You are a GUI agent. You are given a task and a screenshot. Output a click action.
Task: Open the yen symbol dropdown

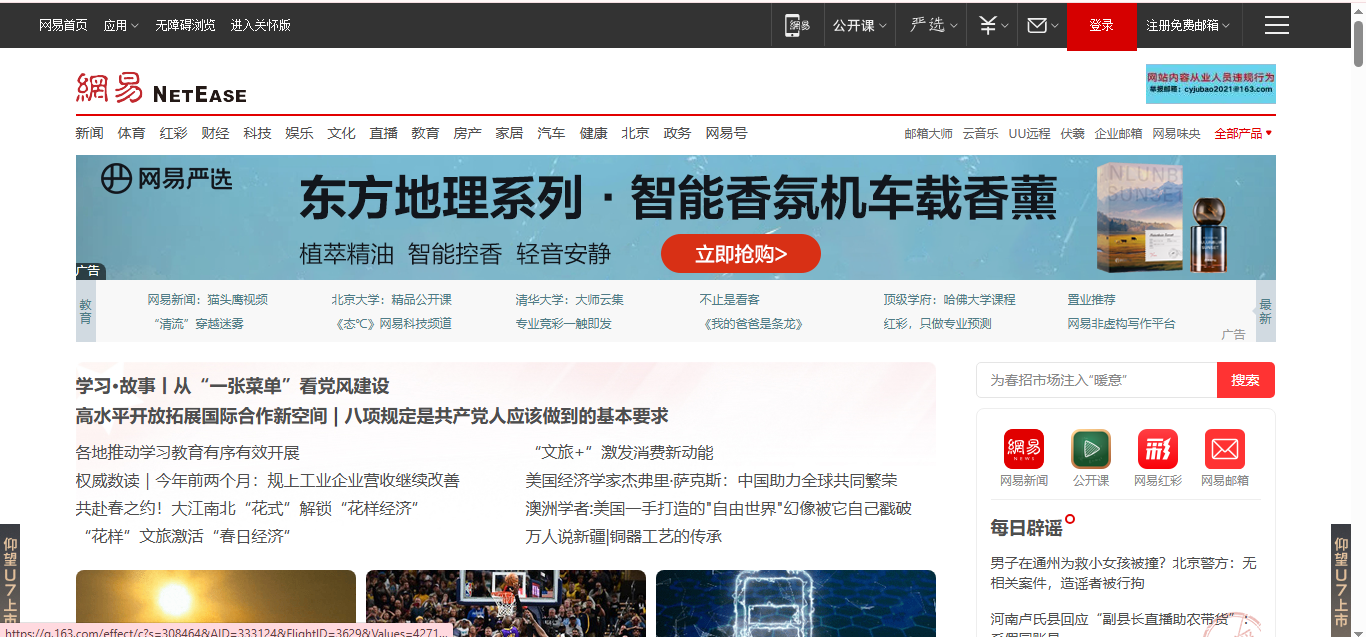[992, 26]
